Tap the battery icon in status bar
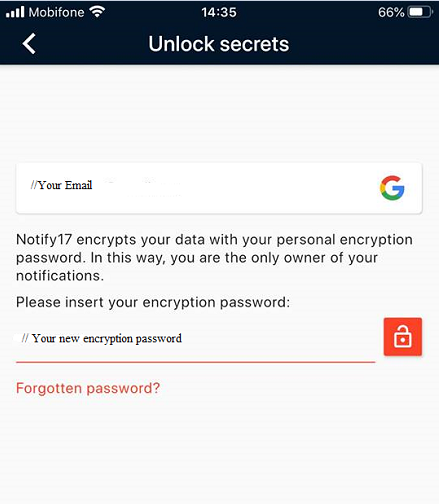The width and height of the screenshot is (439, 504). click(x=420, y=12)
